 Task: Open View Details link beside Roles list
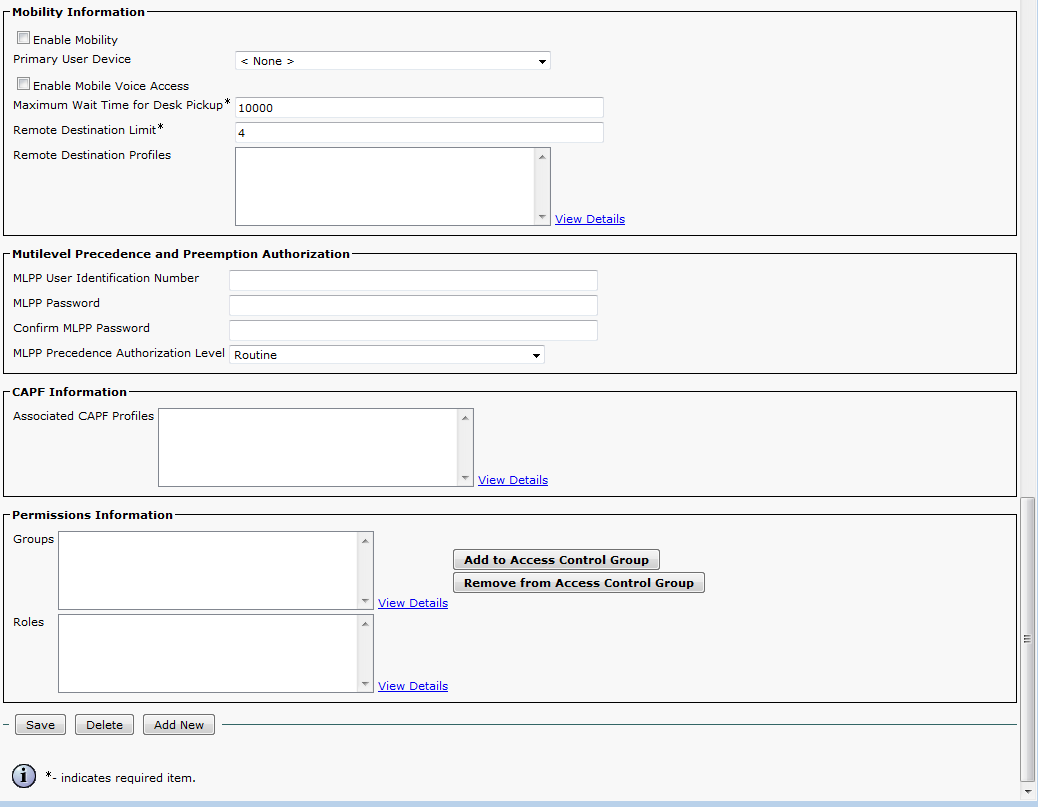(412, 686)
